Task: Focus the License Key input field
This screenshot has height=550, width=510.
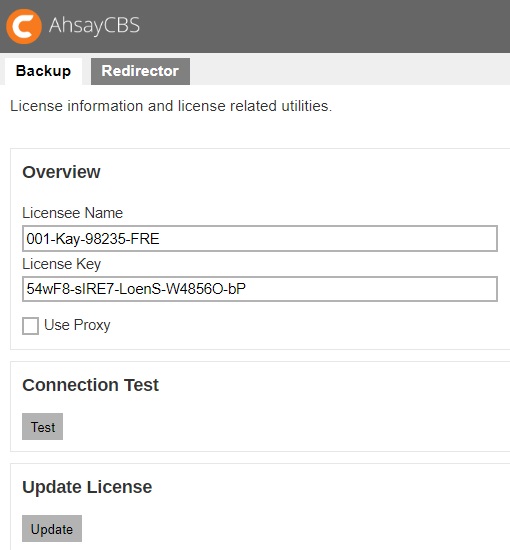Action: [260, 289]
